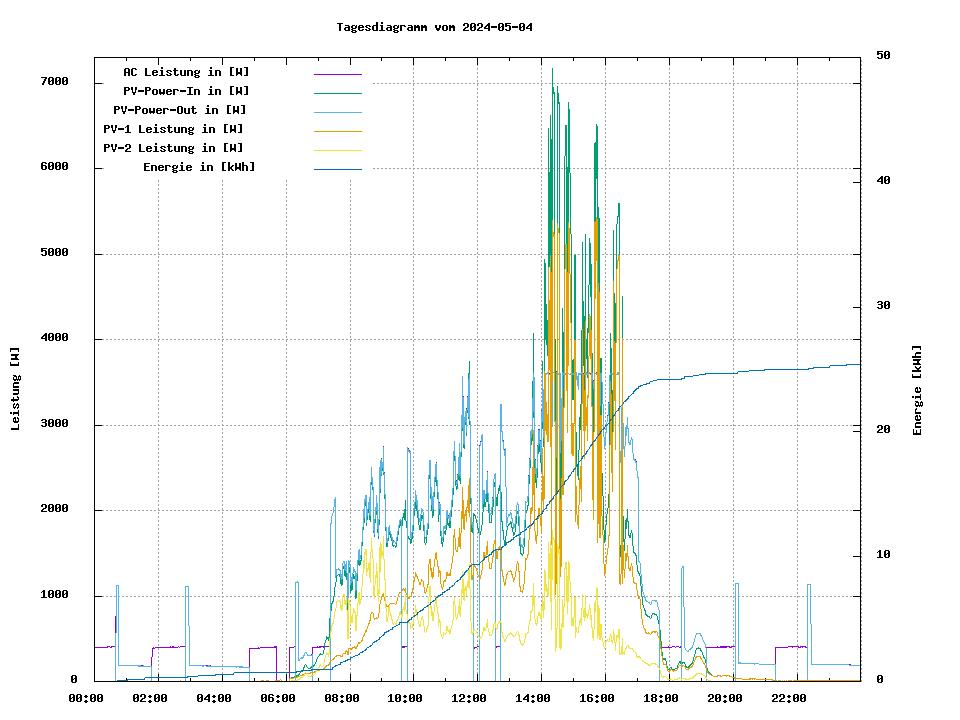This screenshot has height=720, width=960.
Task: Click the 3000 tick on the power axis
Action: tap(53, 424)
